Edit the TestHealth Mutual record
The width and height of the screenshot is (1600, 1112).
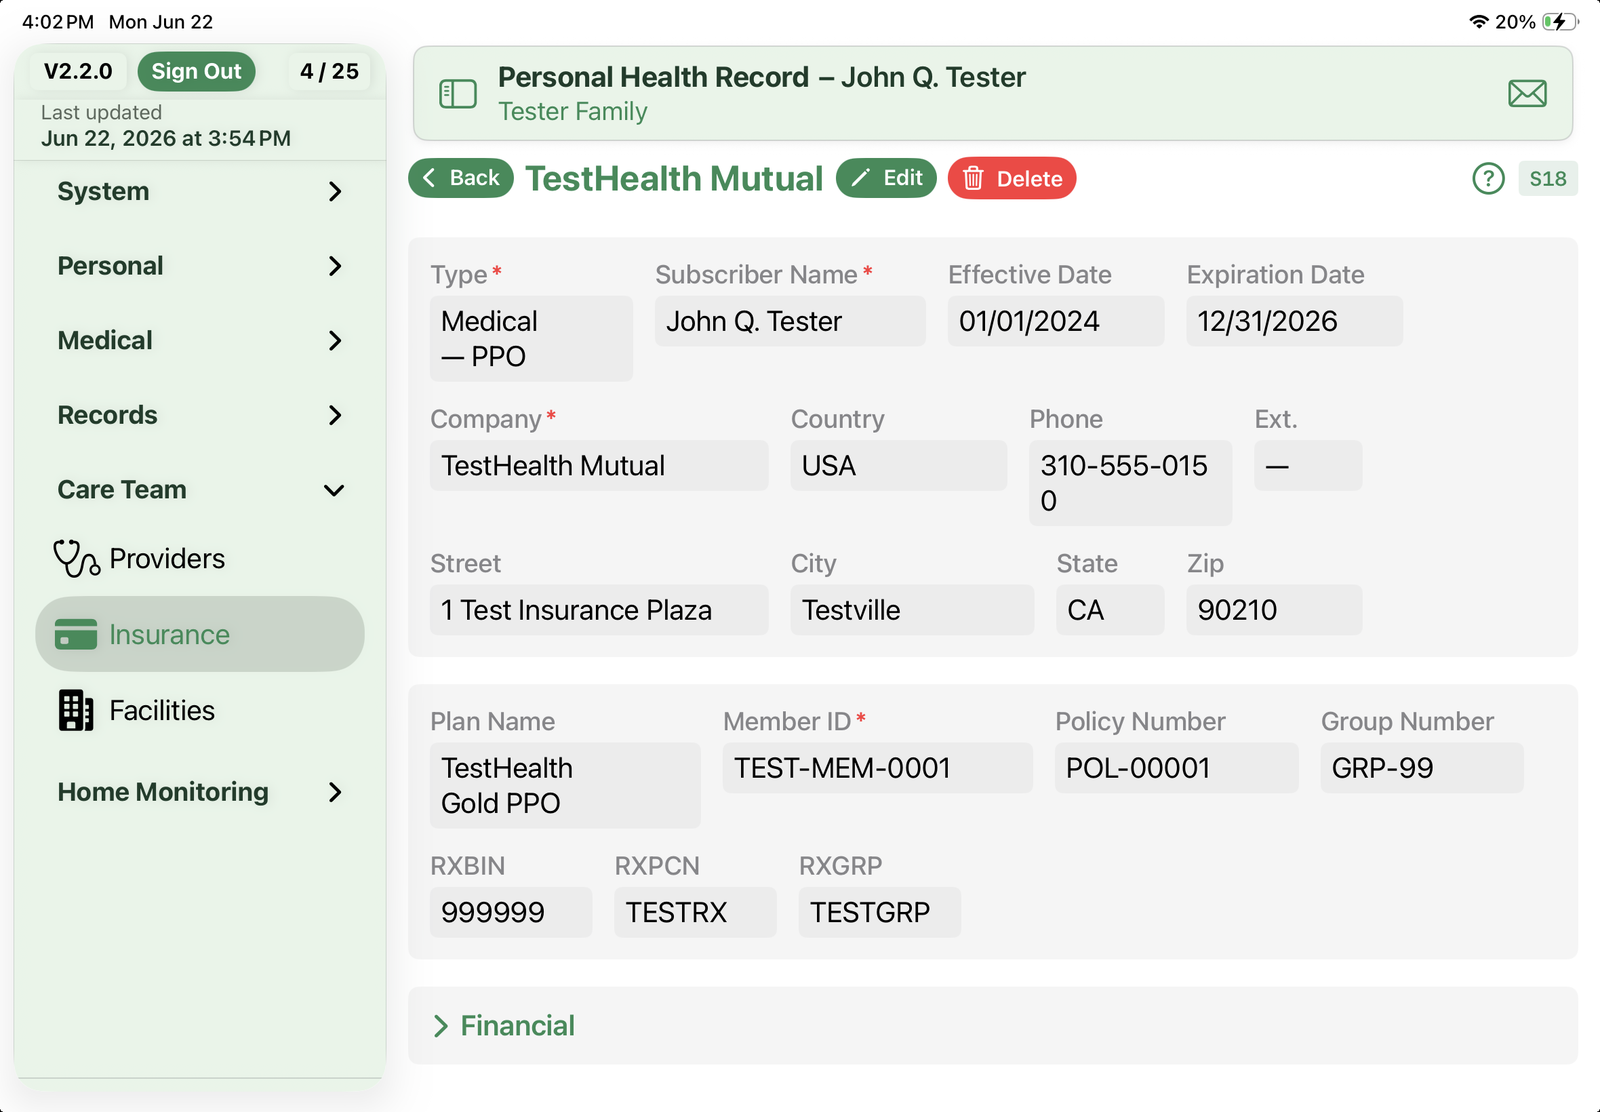point(886,178)
